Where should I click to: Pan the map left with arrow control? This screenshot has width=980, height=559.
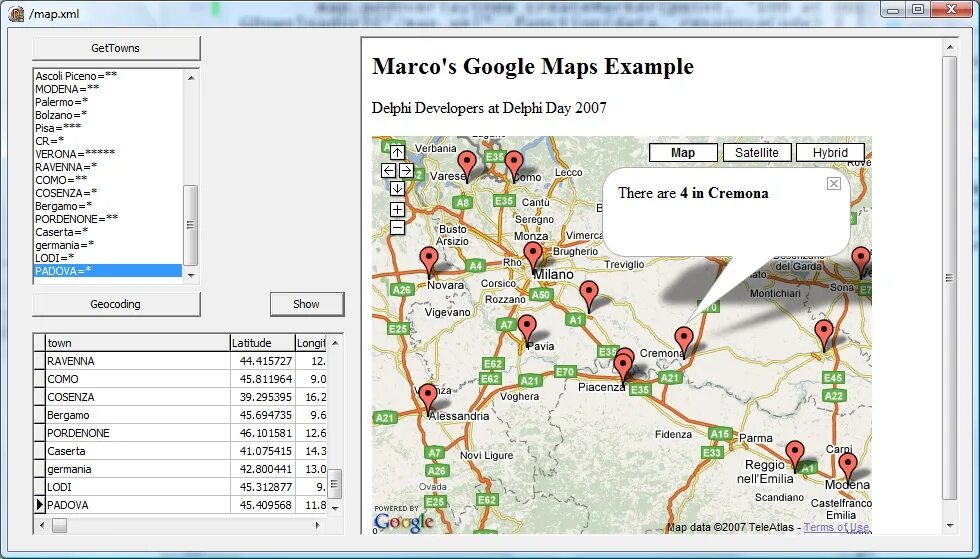(388, 170)
